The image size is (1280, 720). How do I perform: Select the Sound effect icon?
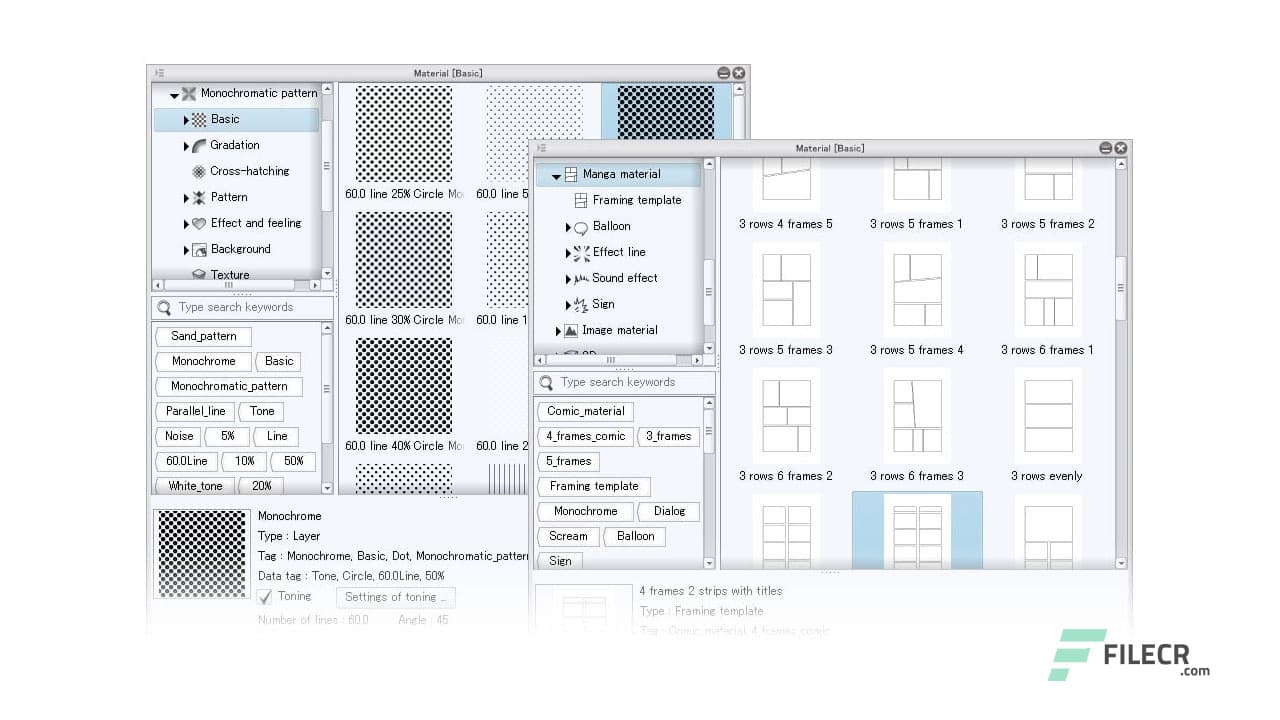click(581, 278)
